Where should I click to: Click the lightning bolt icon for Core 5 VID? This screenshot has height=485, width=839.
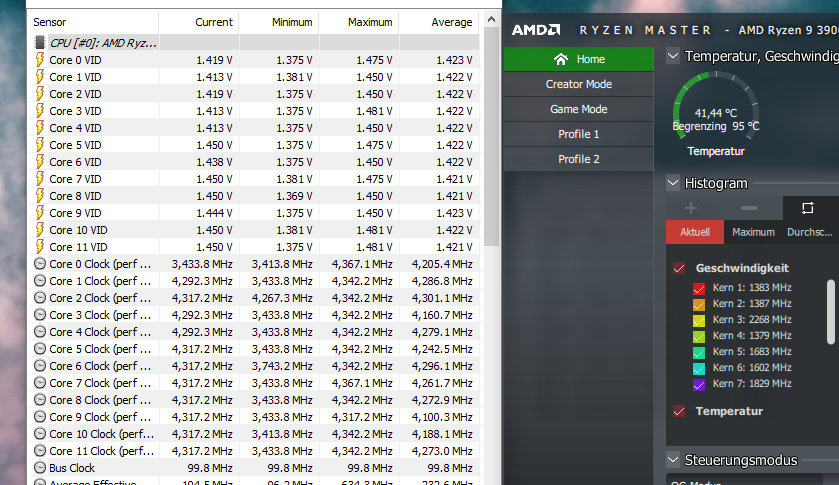tap(40, 145)
